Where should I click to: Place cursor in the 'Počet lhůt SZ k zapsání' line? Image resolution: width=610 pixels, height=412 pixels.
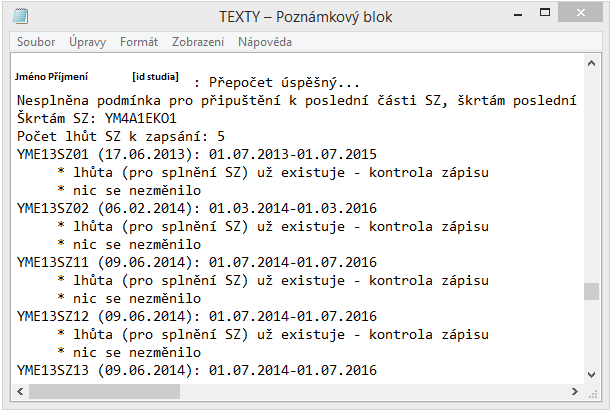[x=121, y=136]
